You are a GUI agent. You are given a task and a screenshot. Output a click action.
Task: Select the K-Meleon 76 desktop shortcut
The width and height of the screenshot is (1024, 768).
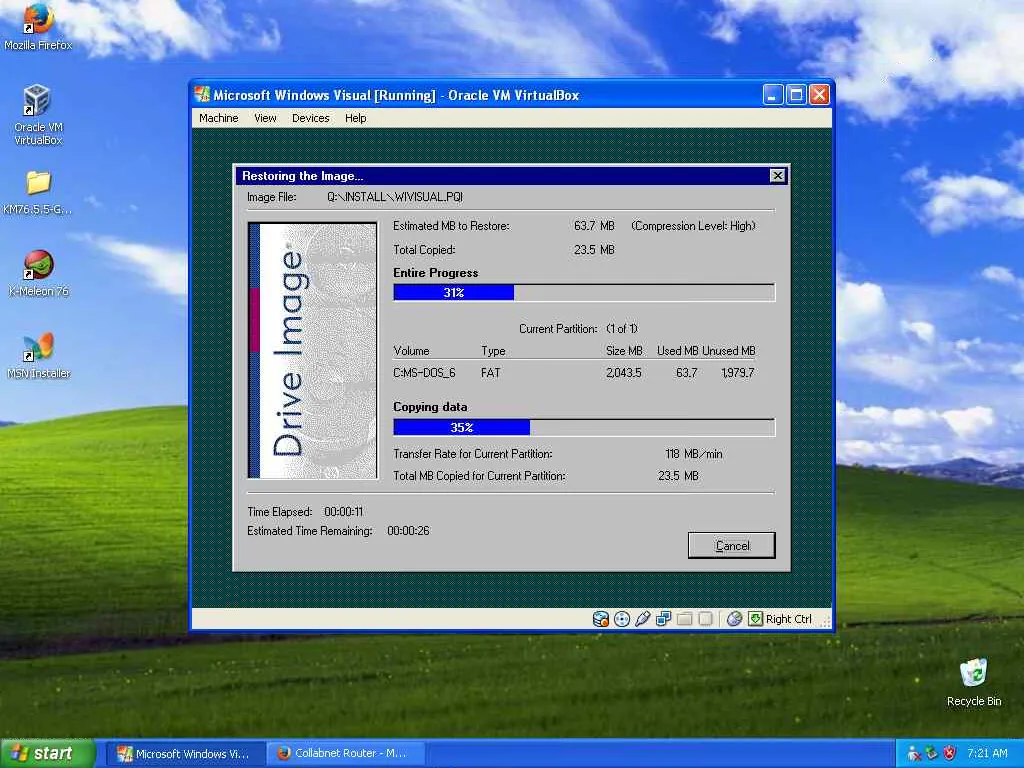pos(38,273)
